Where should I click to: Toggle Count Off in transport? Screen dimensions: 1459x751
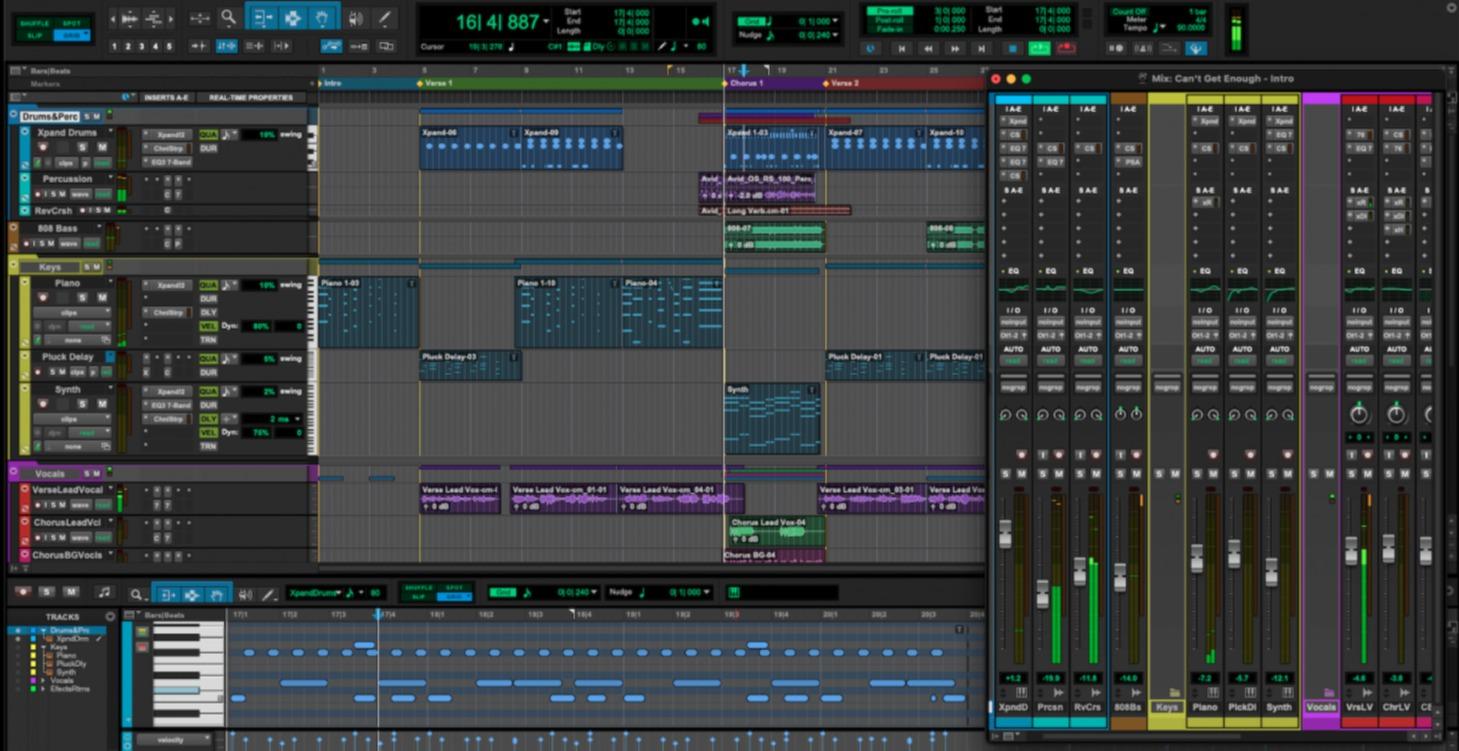(x=1130, y=12)
